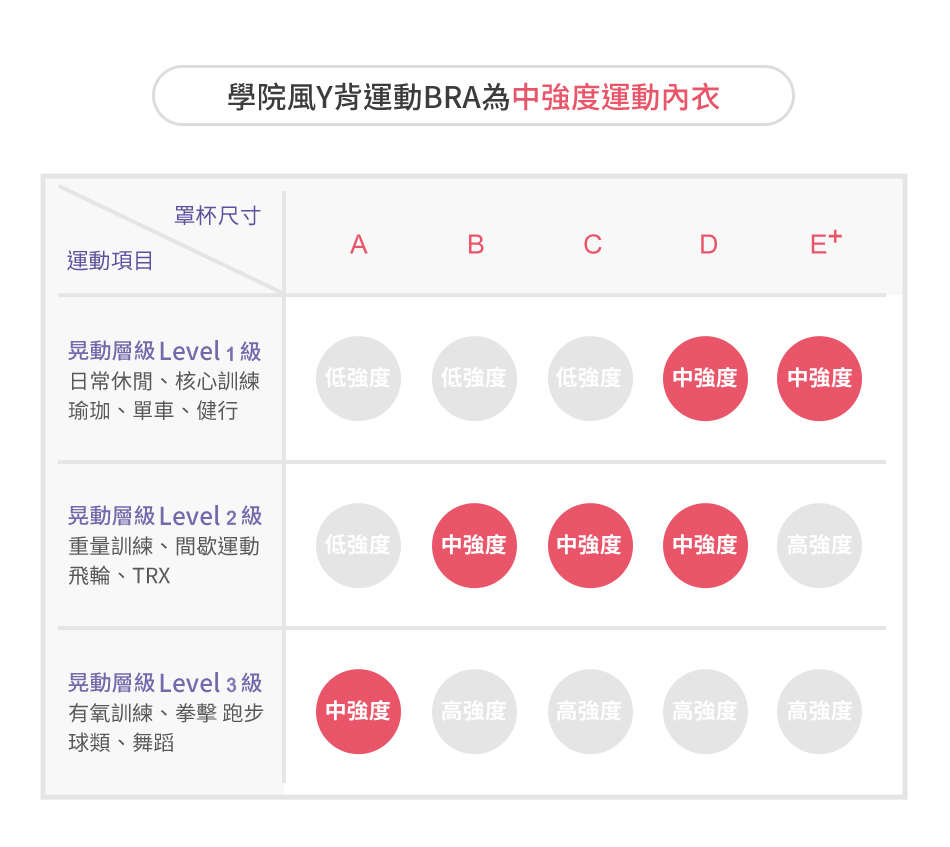Select cup size A column header
The width and height of the screenshot is (950, 847).
tap(359, 245)
